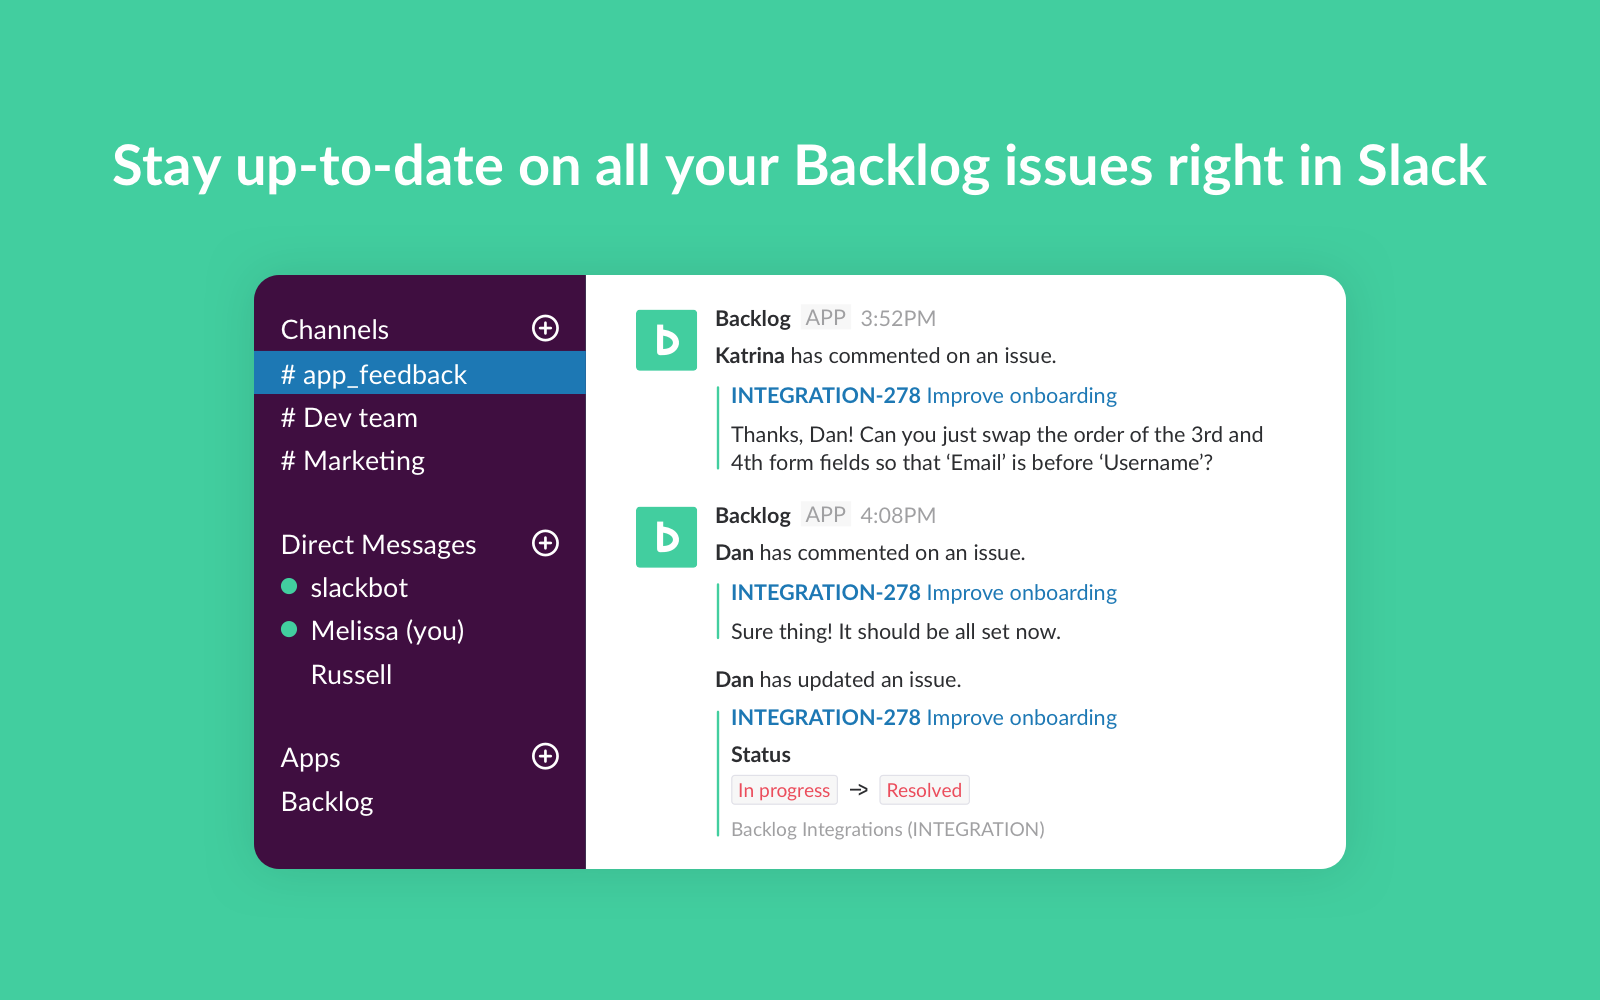The width and height of the screenshot is (1600, 1000).
Task: Click the Backlog avatar on the 4:08PM message
Action: pyautogui.click(x=666, y=537)
